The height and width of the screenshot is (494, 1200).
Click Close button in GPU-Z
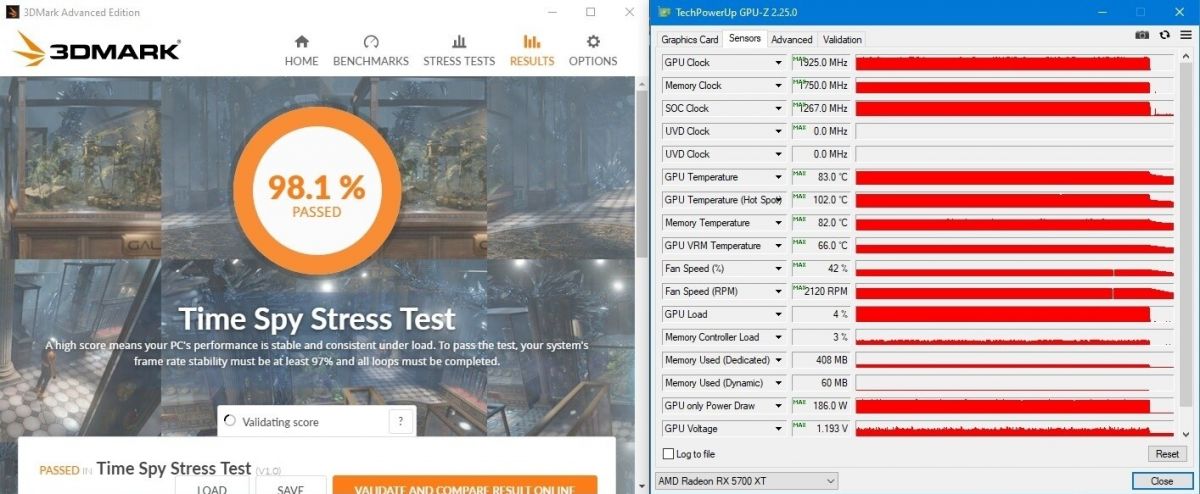click(x=1162, y=481)
